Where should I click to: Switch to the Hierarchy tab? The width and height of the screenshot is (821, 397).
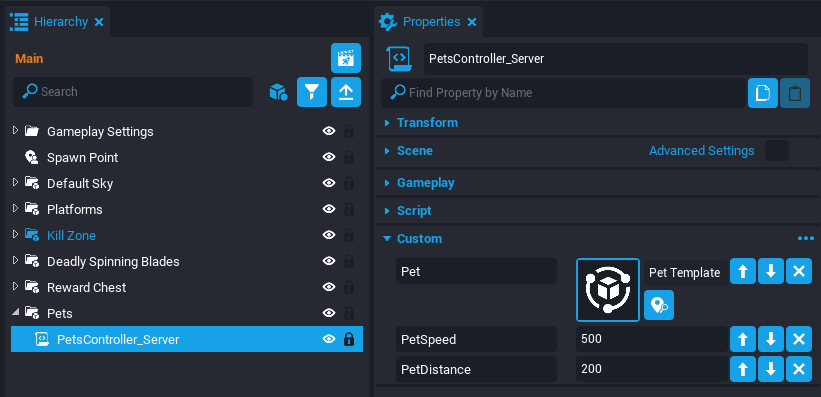[x=58, y=22]
